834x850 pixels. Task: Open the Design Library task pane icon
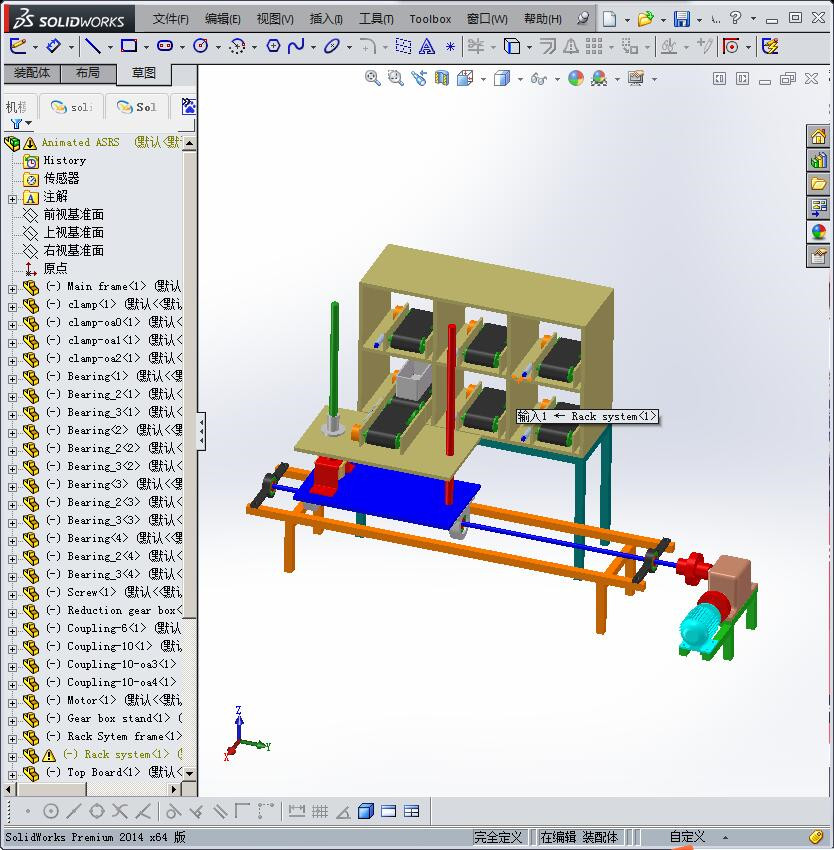pos(818,160)
